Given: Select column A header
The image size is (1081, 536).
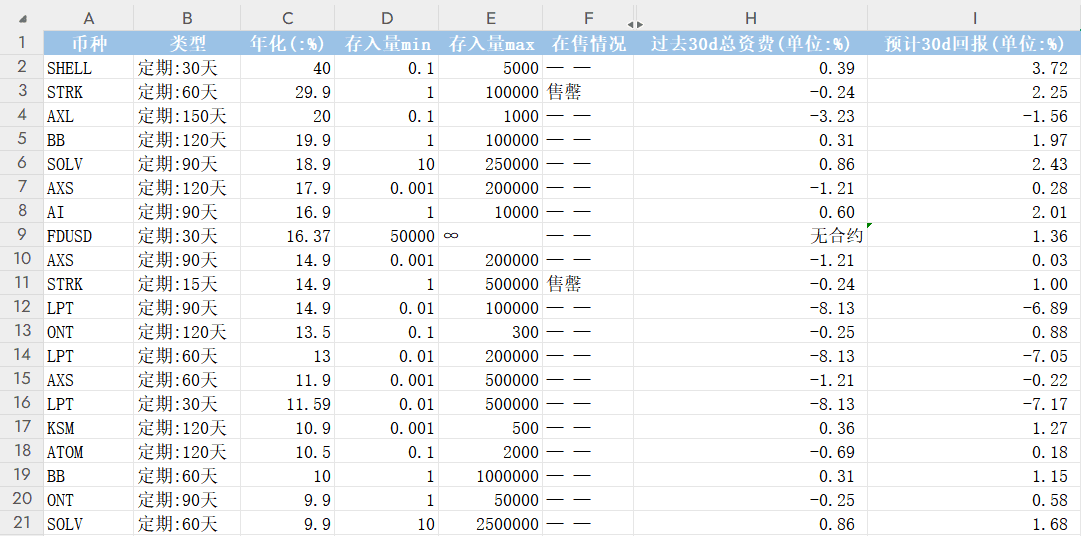Looking at the screenshot, I should click(88, 19).
